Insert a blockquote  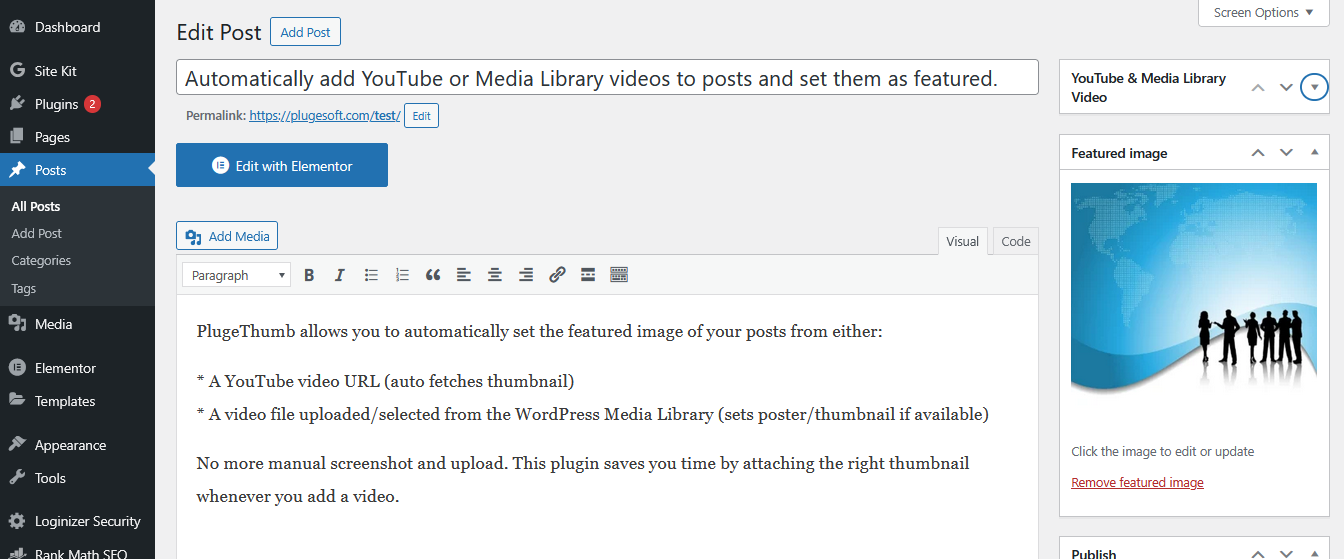pyautogui.click(x=433, y=275)
